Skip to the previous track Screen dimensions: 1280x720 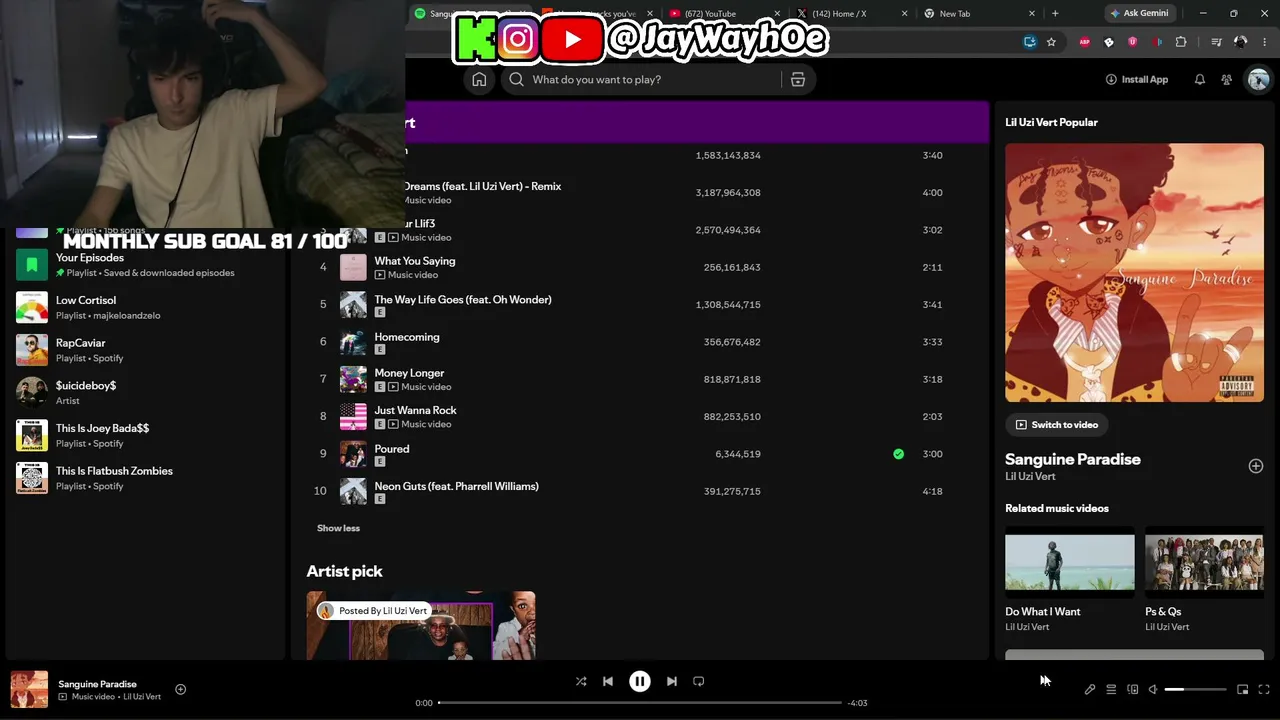pos(608,681)
